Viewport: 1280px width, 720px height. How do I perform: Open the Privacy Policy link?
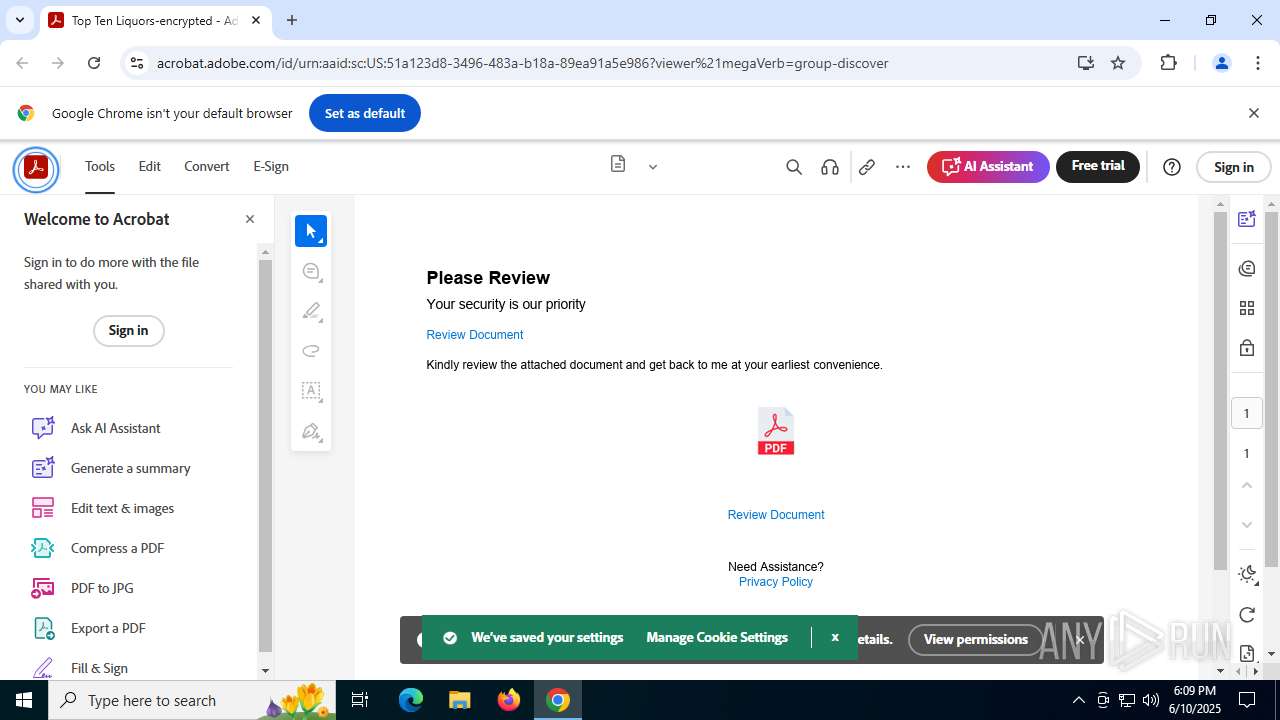tap(776, 582)
